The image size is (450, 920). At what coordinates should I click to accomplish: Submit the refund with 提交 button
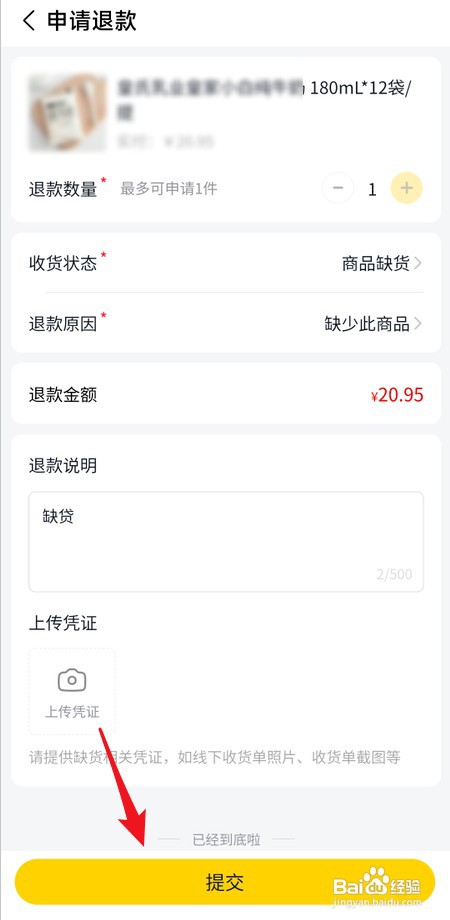point(225,882)
